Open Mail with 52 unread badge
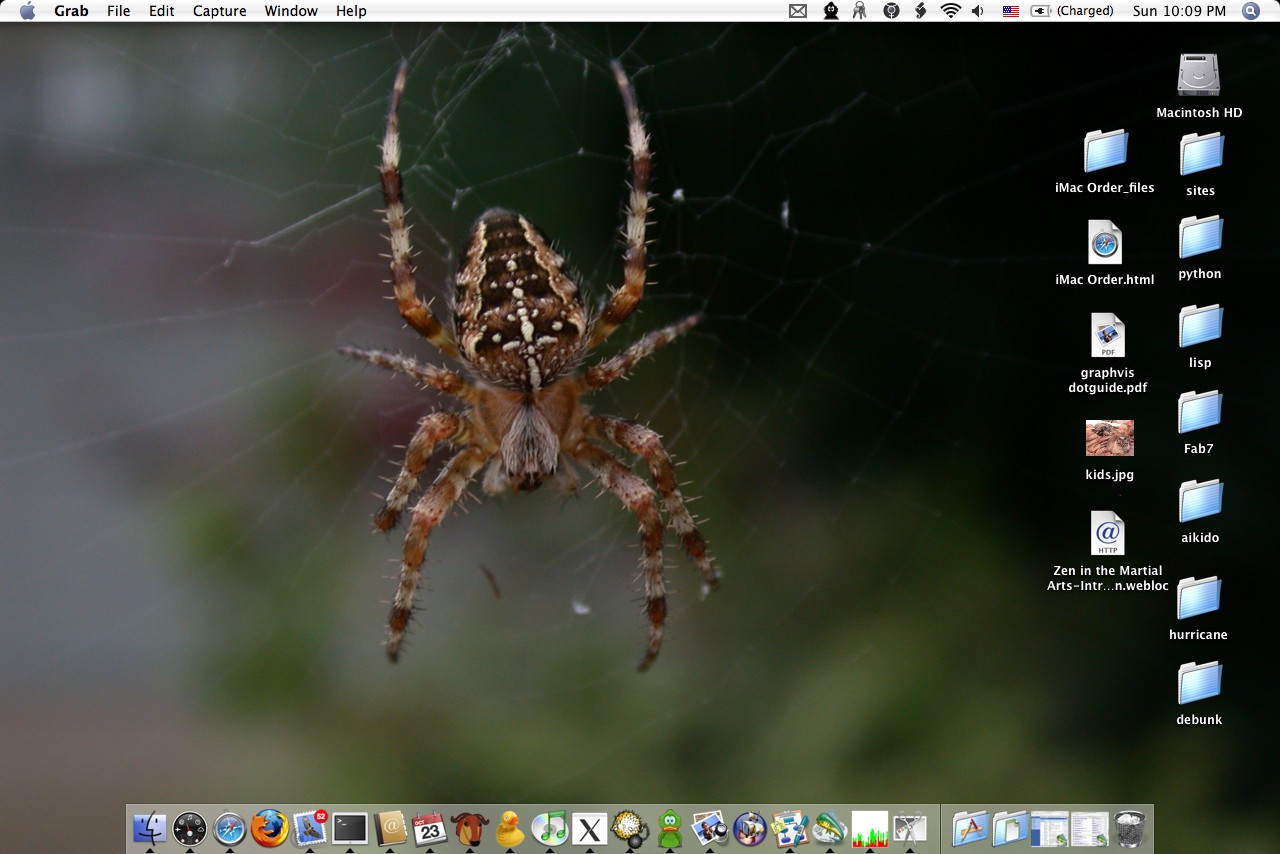1280x854 pixels. [310, 828]
